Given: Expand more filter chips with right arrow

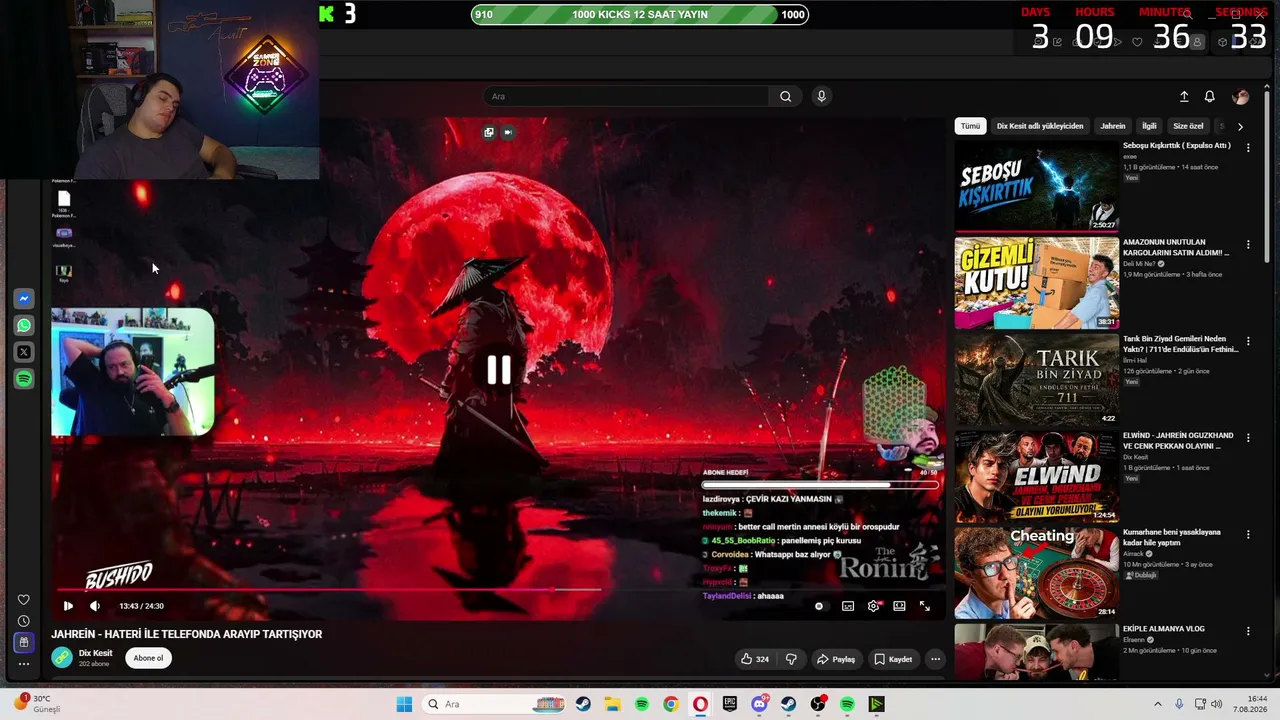Looking at the screenshot, I should (1240, 126).
